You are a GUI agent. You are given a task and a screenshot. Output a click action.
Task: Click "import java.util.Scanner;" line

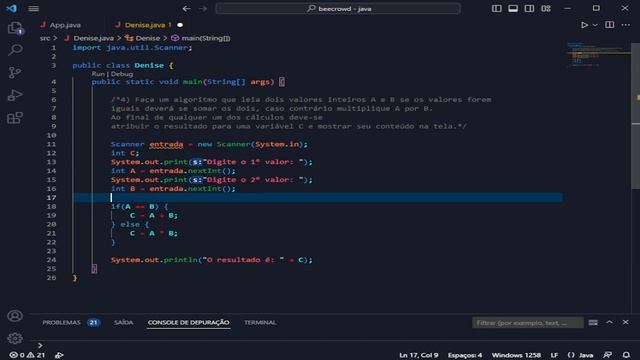pyautogui.click(x=132, y=48)
